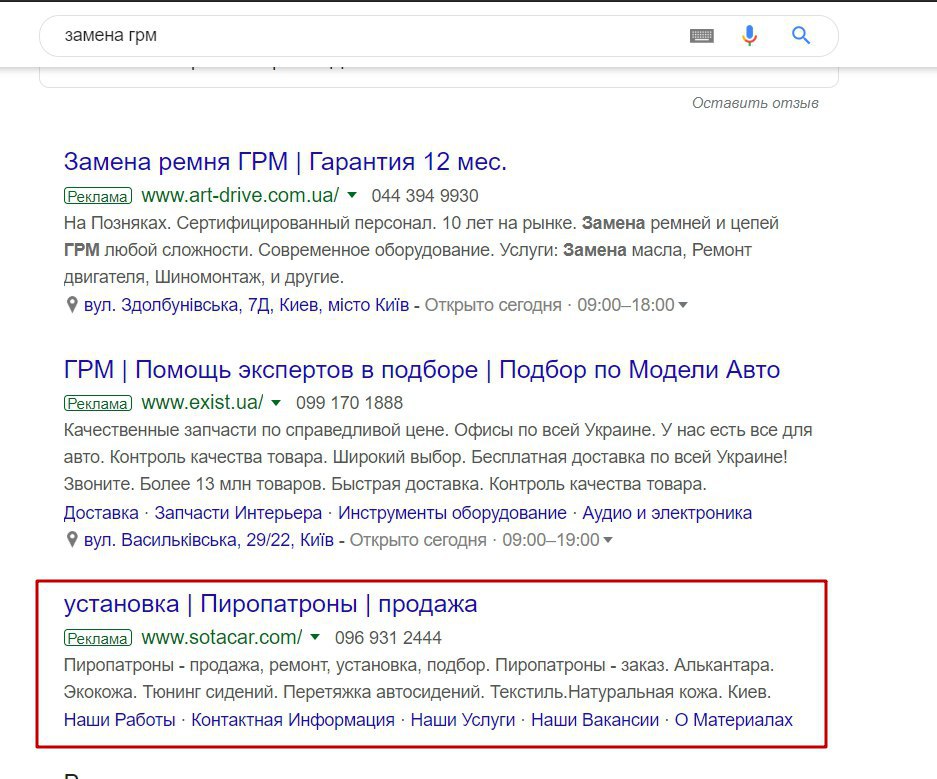Open the 'Наши Вакансии' sitelink

pos(595,720)
